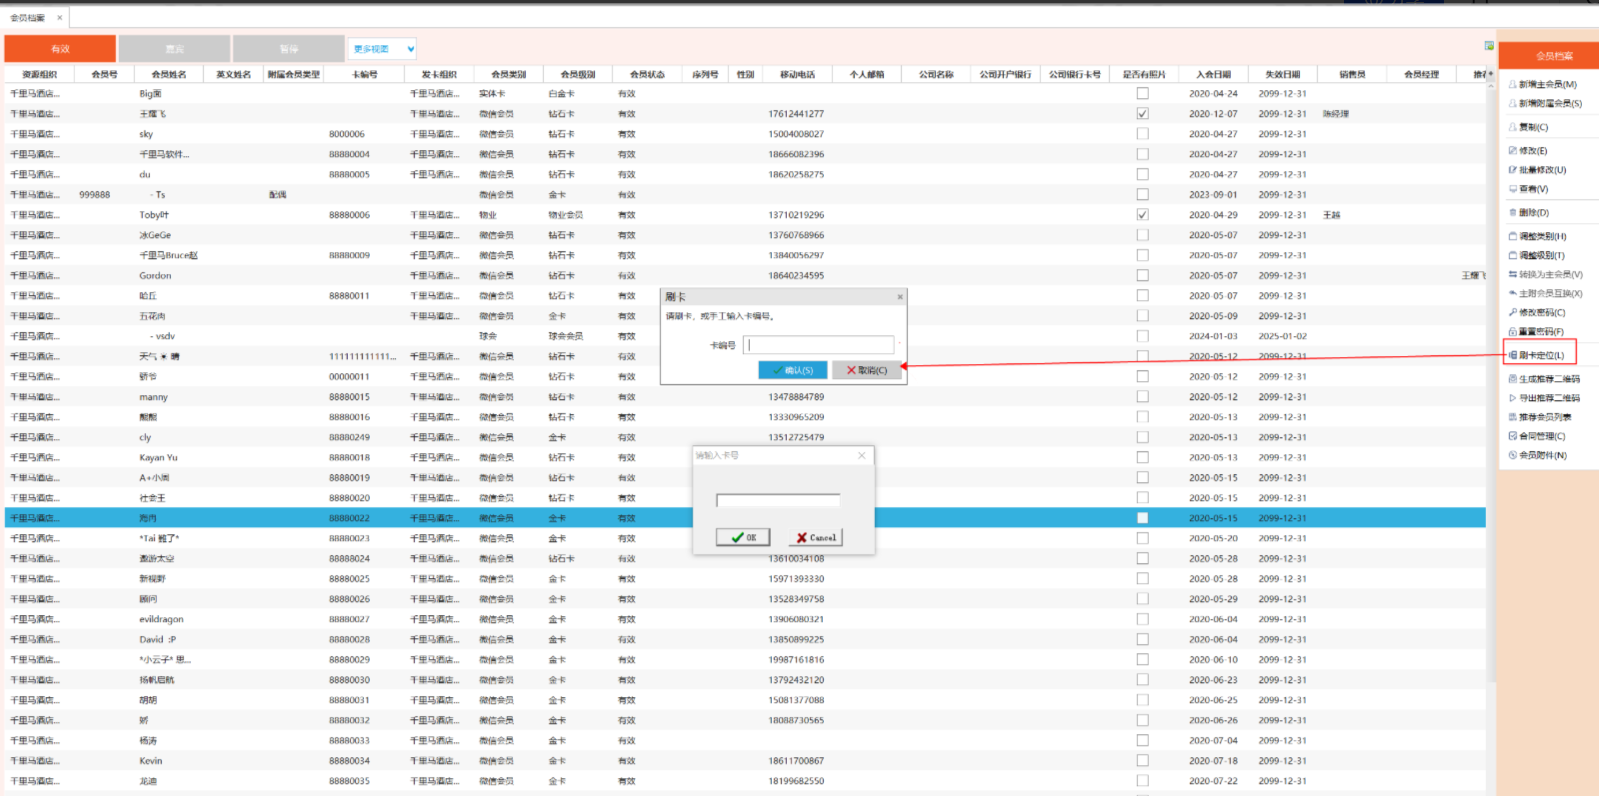This screenshot has width=1599, height=796.
Task: Expand the column chooser arrow at table's right edge
Action: (x=1490, y=74)
